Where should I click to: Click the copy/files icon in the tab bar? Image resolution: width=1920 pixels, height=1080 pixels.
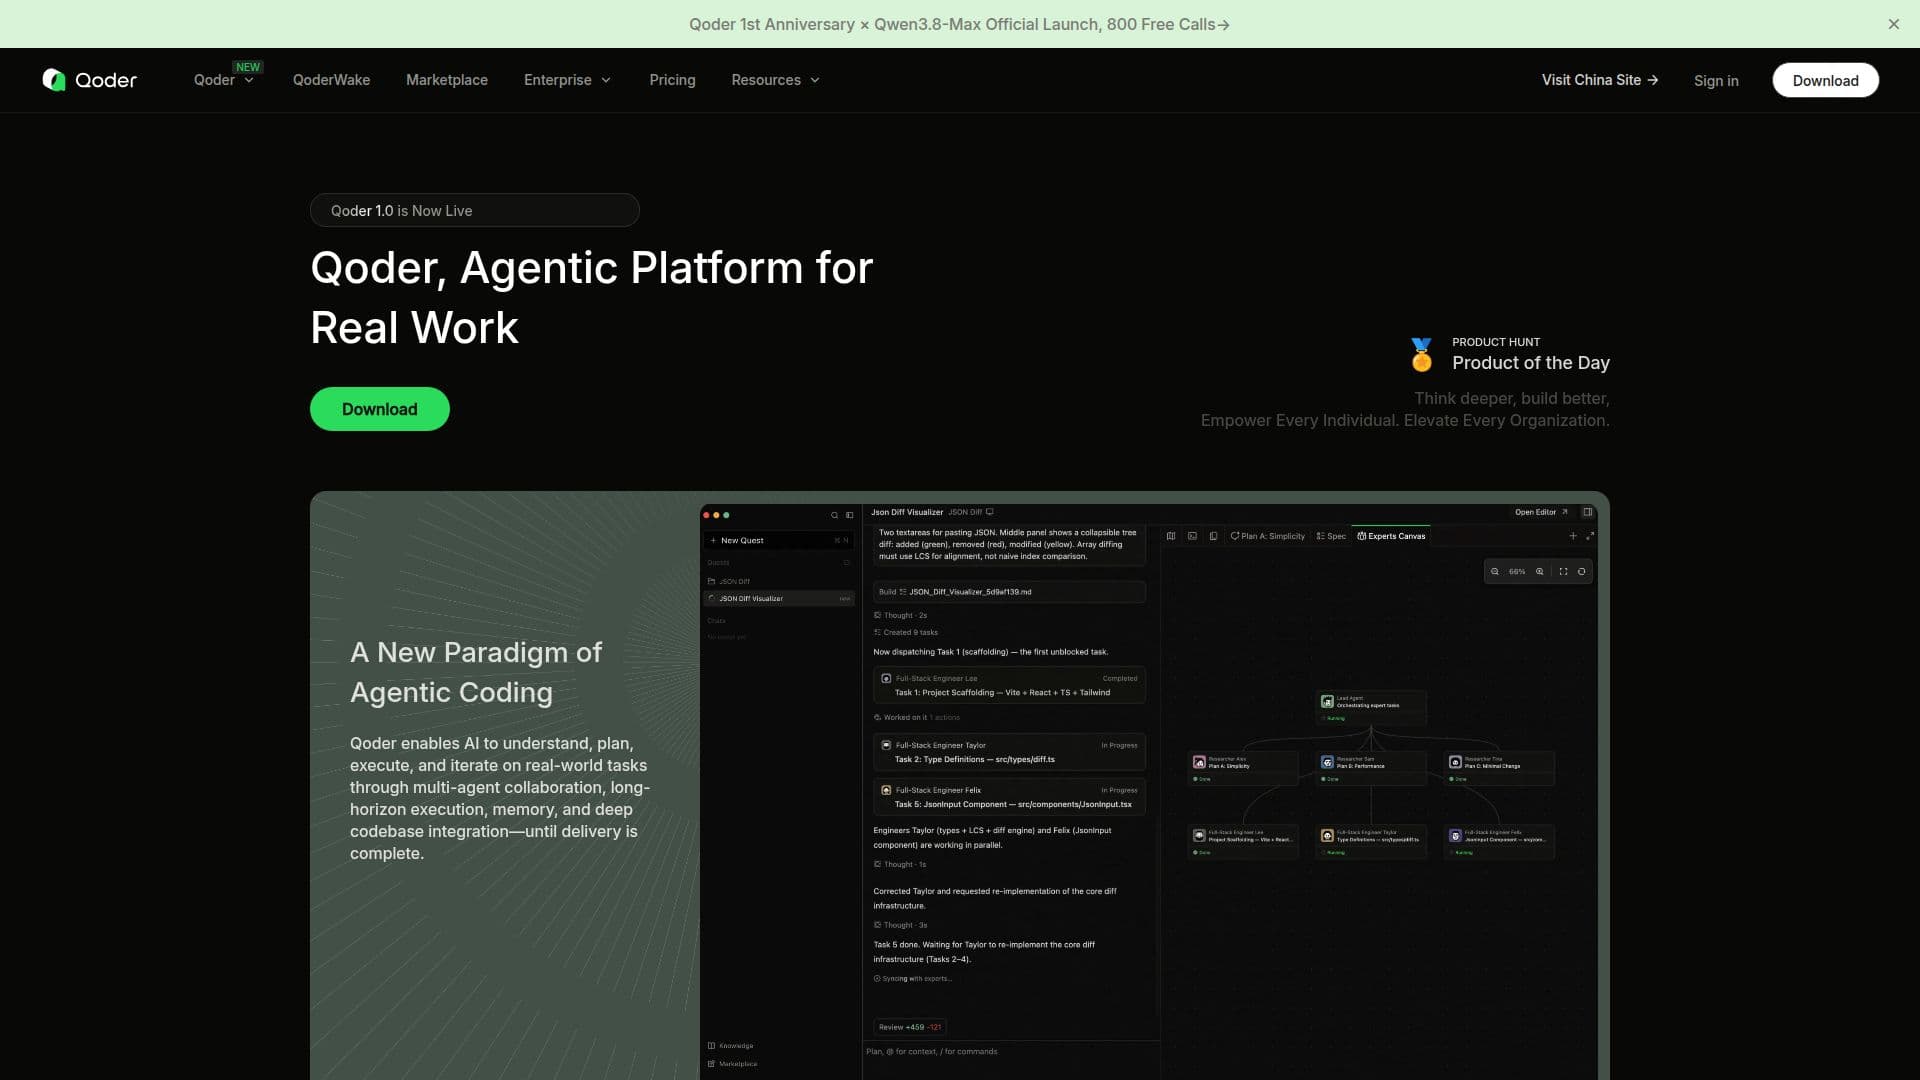pyautogui.click(x=1213, y=536)
